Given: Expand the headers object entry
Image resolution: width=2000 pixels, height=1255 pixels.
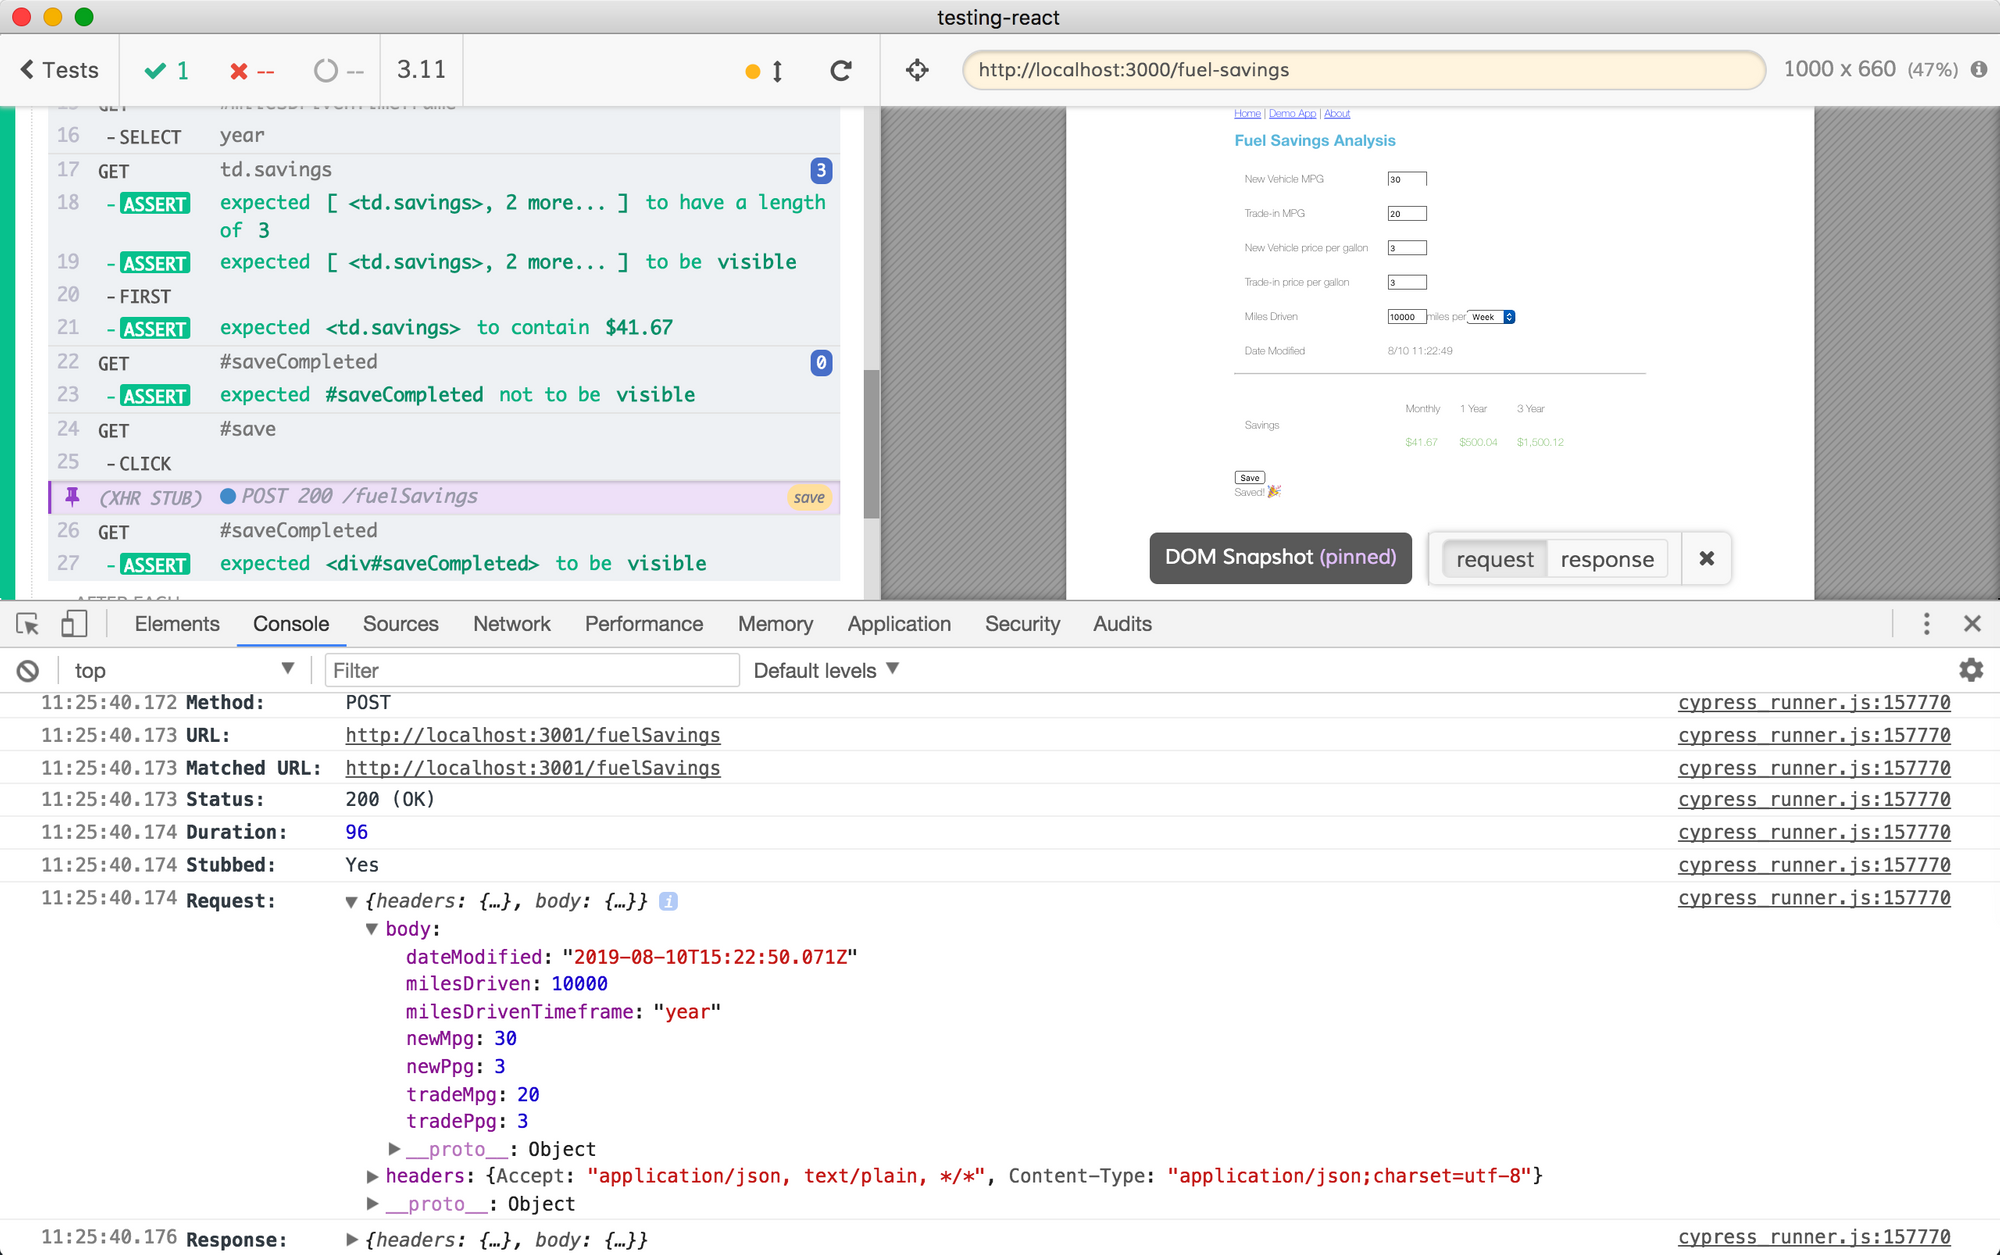Looking at the screenshot, I should tap(373, 1176).
